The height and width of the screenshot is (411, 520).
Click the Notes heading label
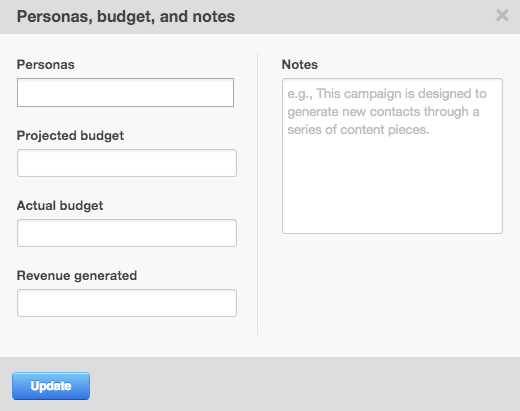pos(300,65)
